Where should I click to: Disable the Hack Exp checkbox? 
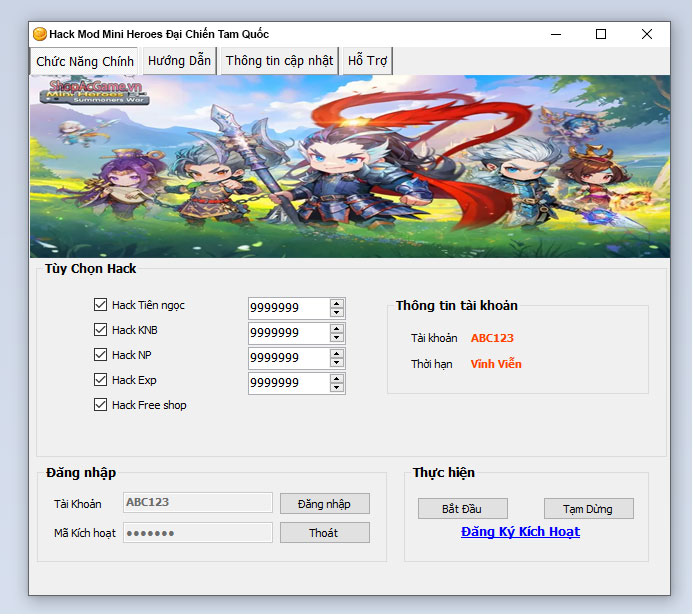coord(100,380)
